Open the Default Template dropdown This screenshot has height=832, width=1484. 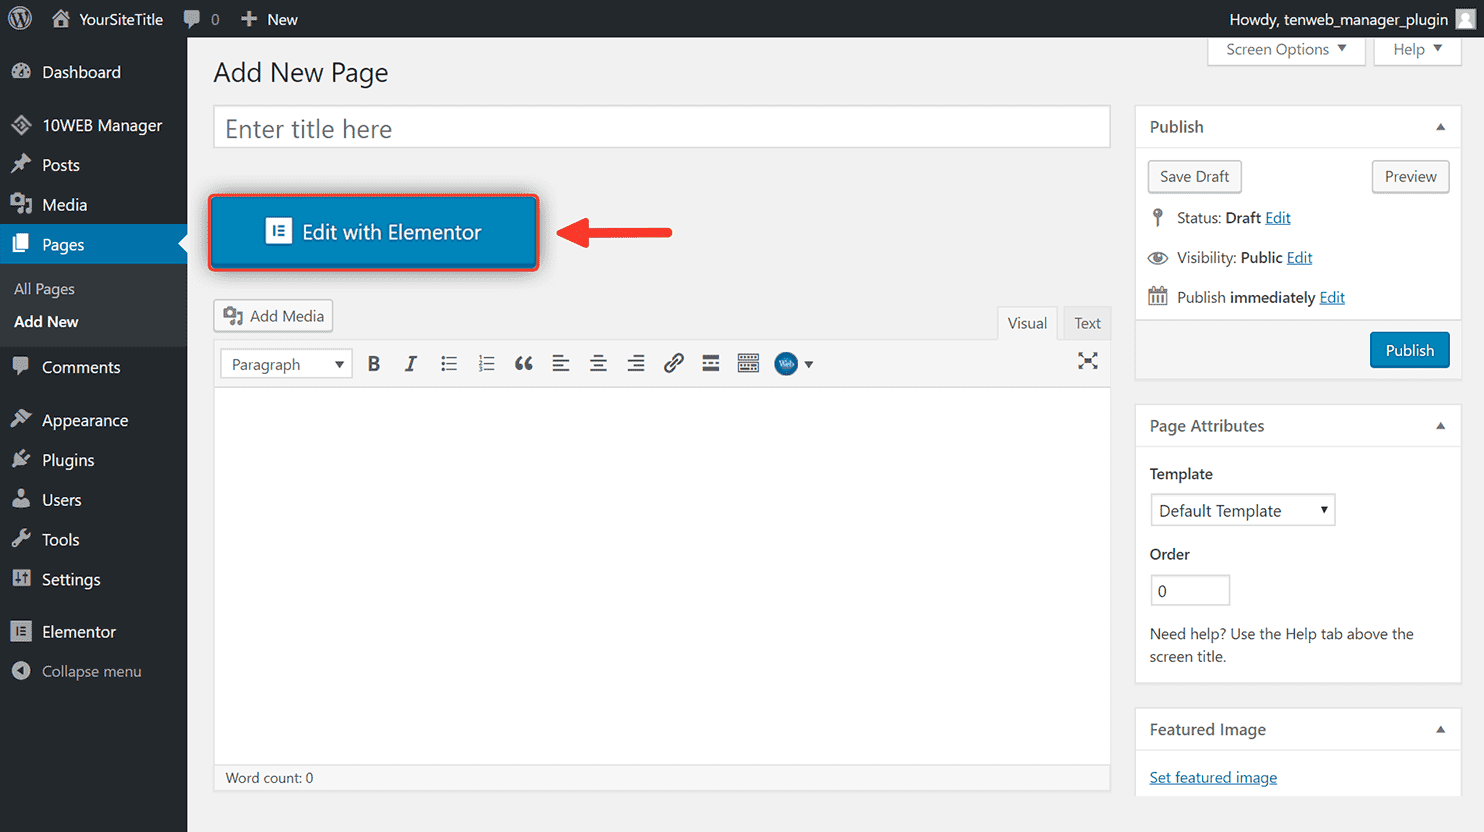[x=1243, y=511]
